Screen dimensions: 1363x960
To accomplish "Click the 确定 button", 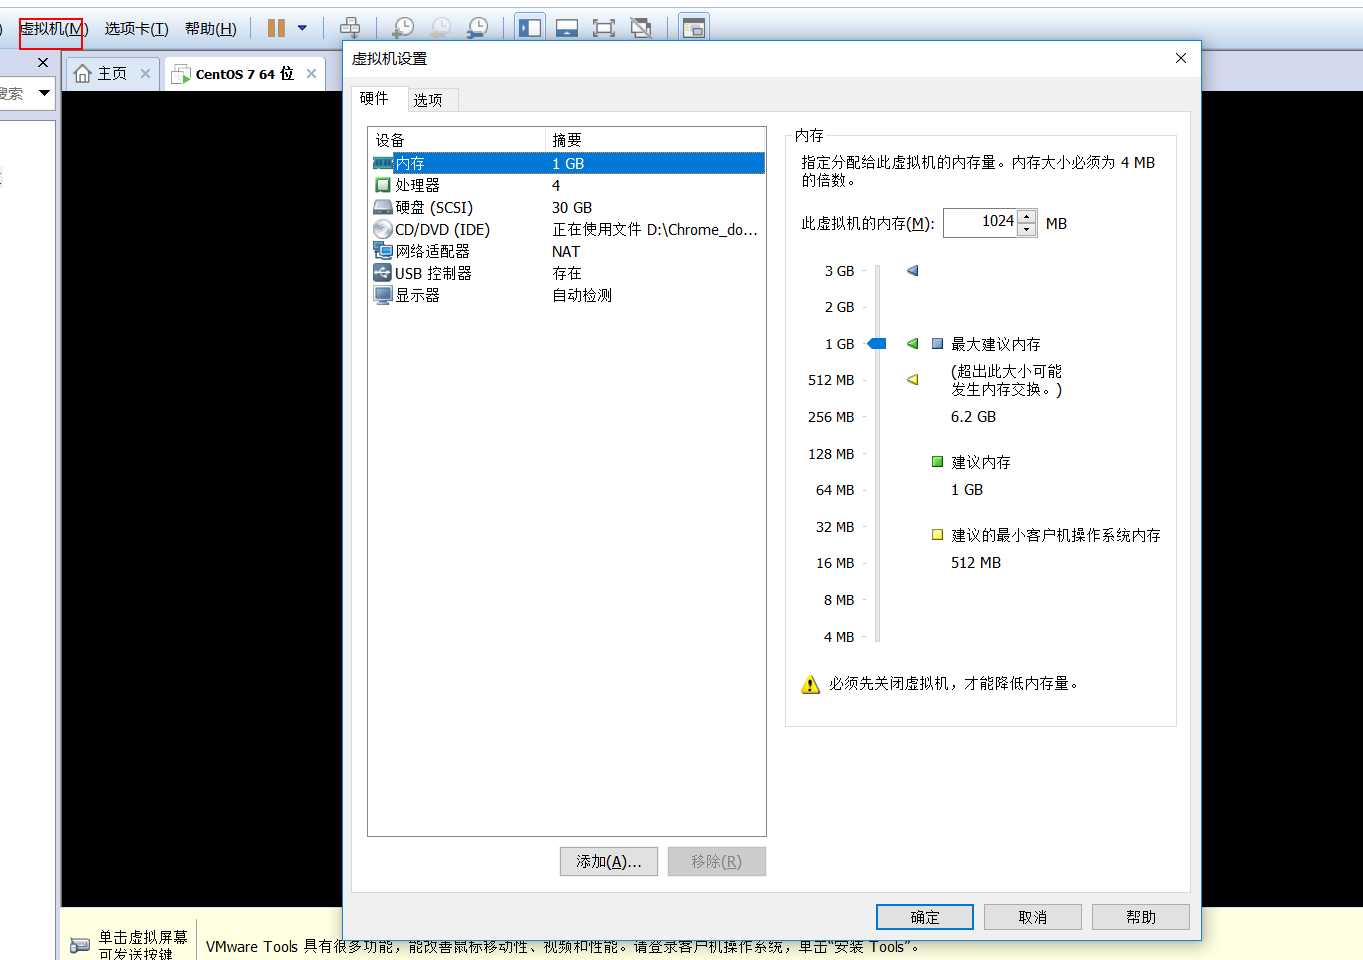I will (x=925, y=917).
